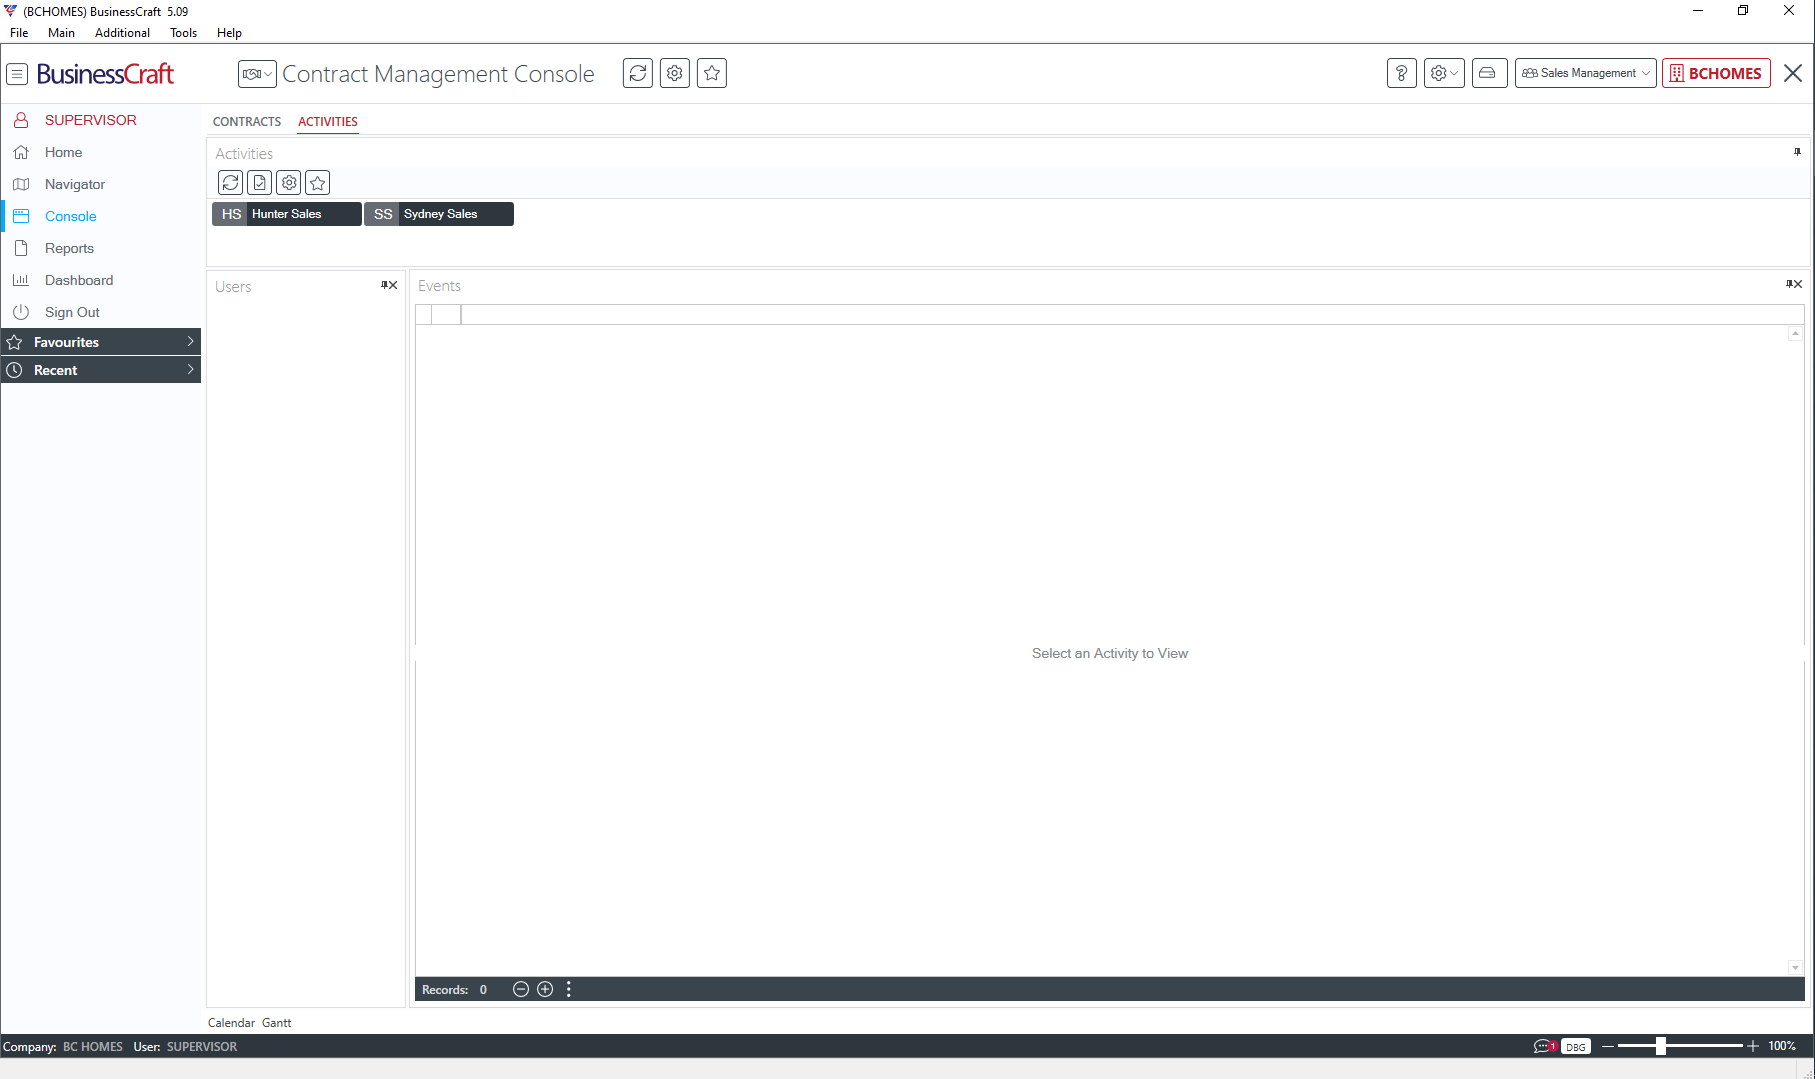Close the Events panel

[x=1798, y=284]
